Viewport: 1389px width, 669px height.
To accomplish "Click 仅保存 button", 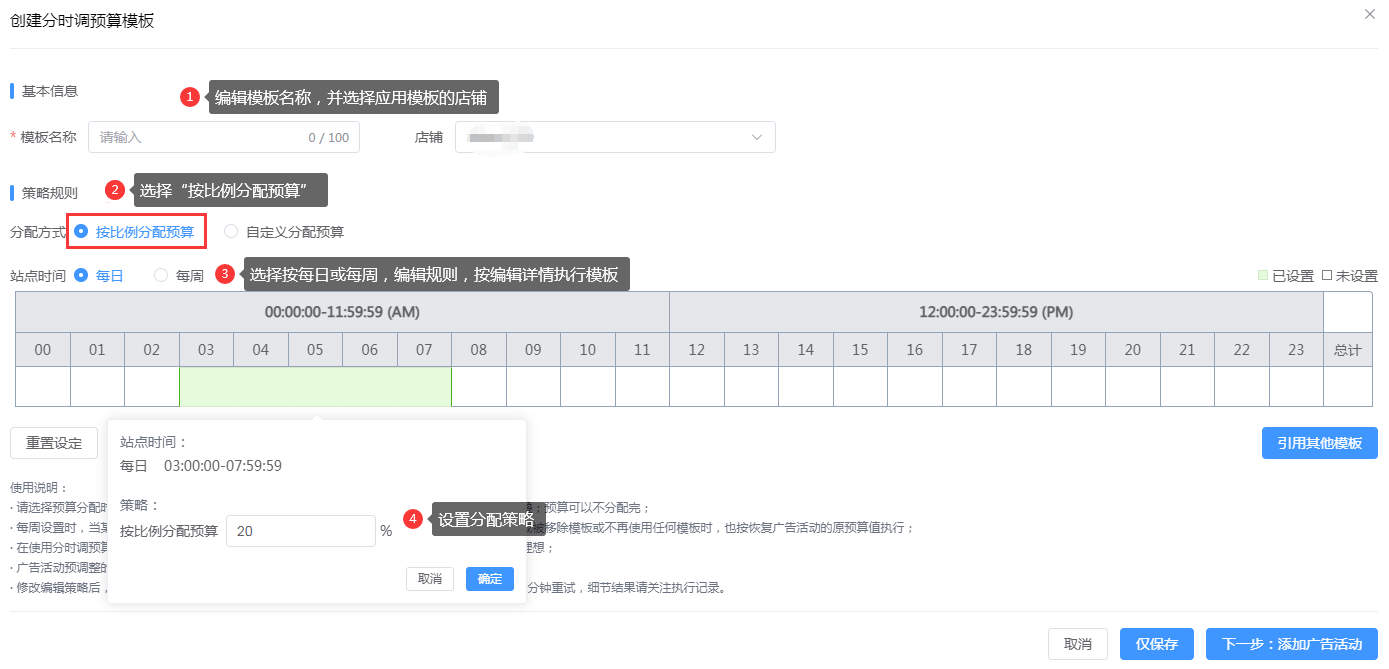I will (1156, 644).
